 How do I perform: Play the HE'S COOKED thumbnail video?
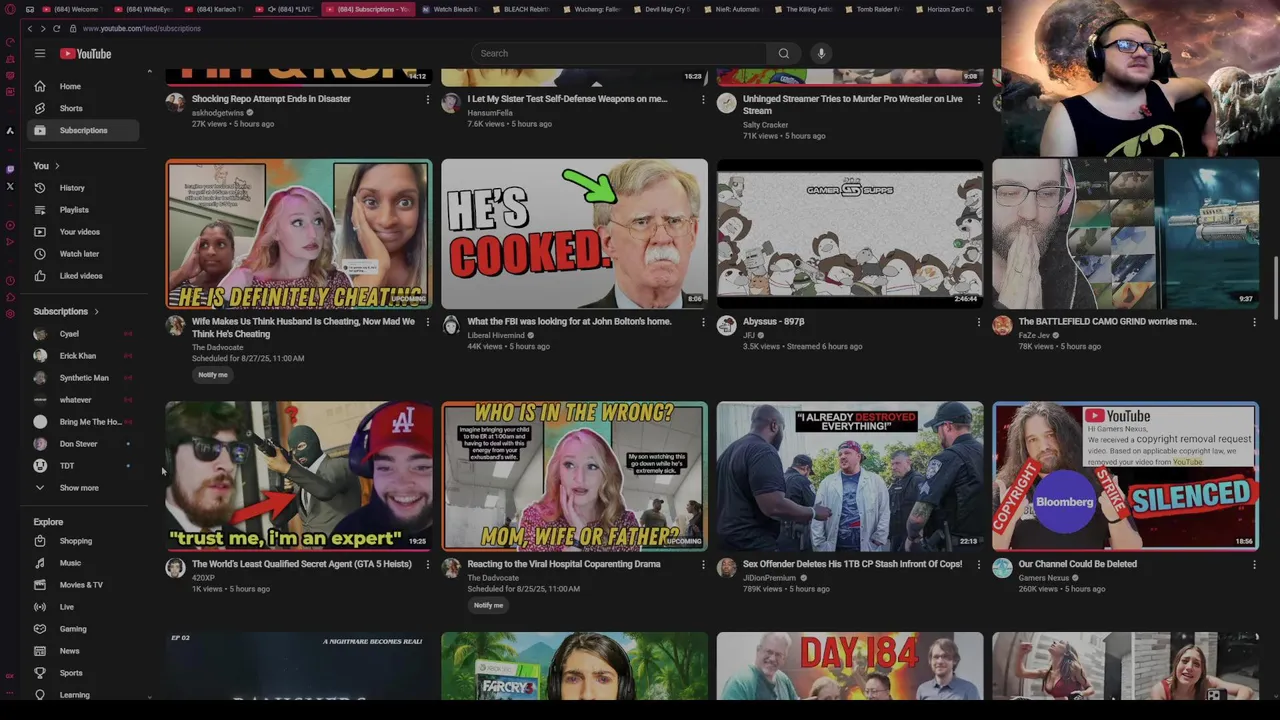click(x=574, y=234)
